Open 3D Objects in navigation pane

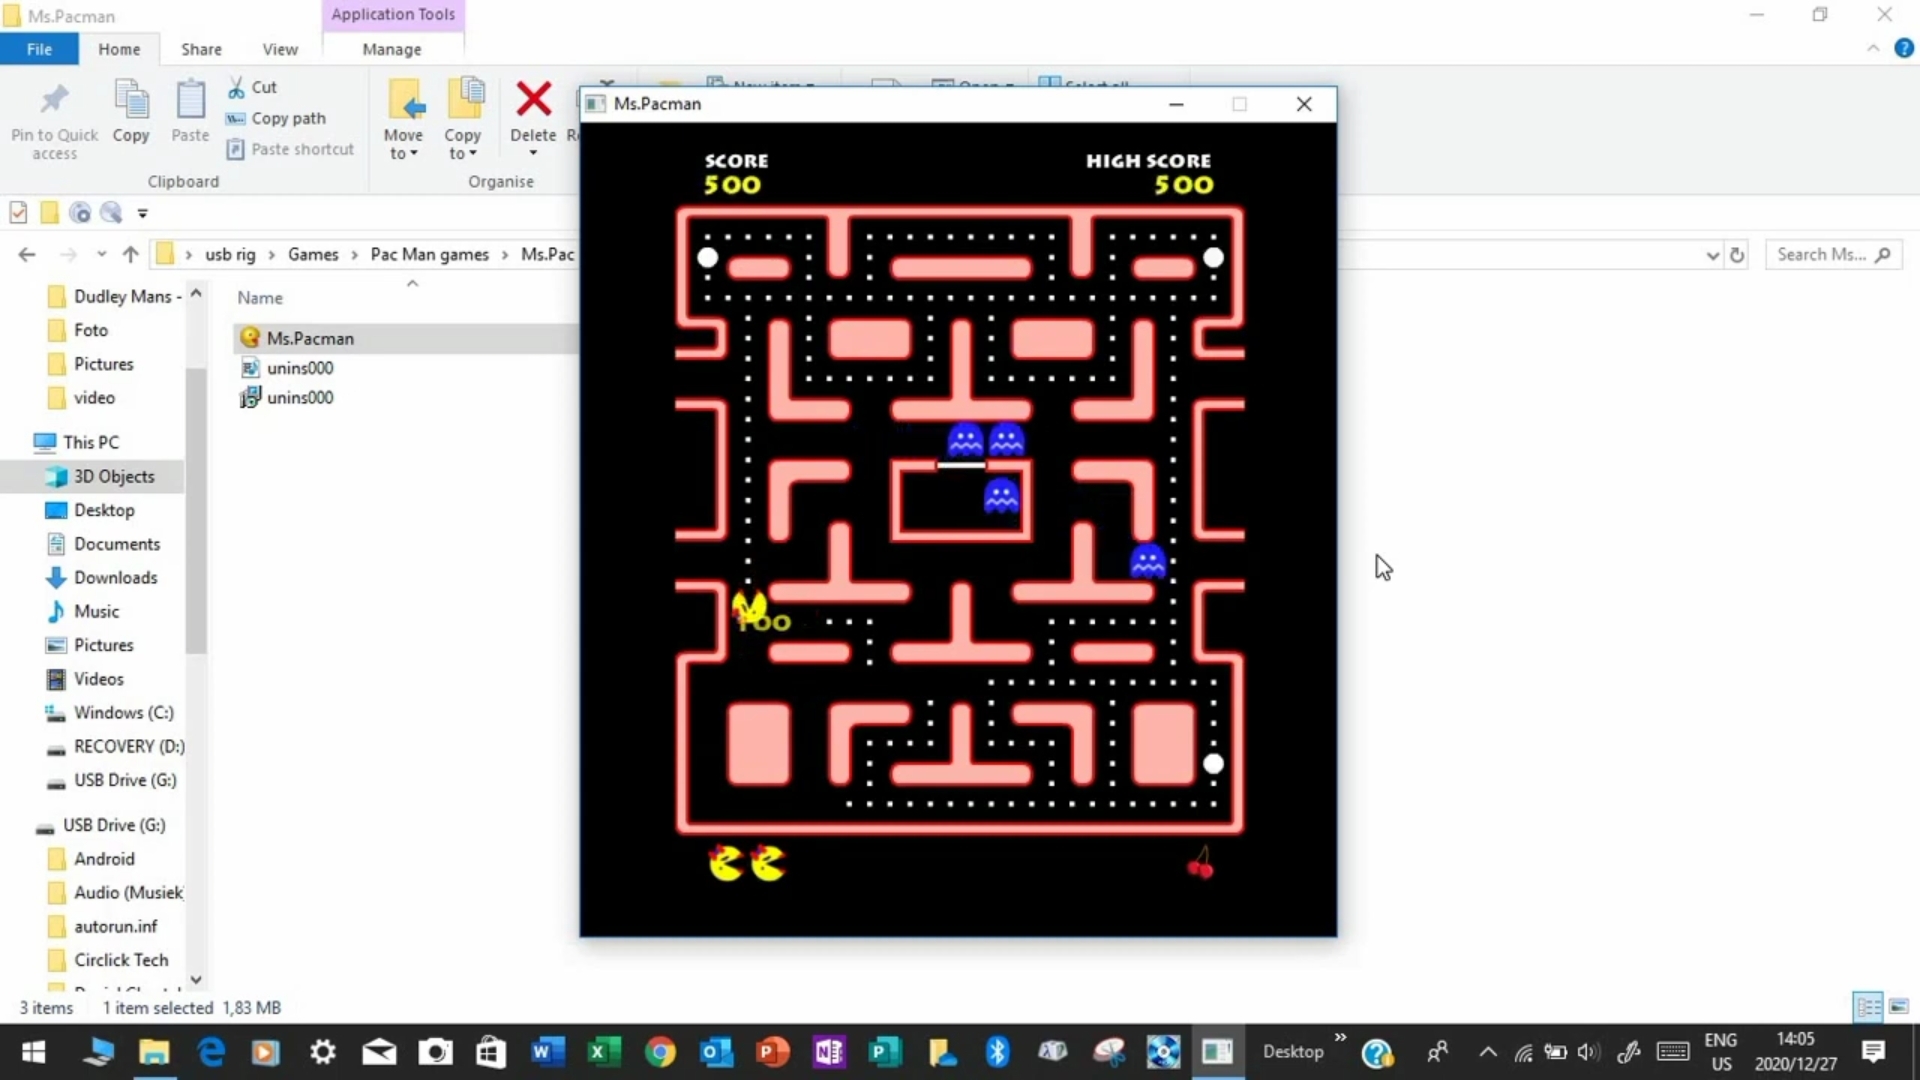pos(113,477)
